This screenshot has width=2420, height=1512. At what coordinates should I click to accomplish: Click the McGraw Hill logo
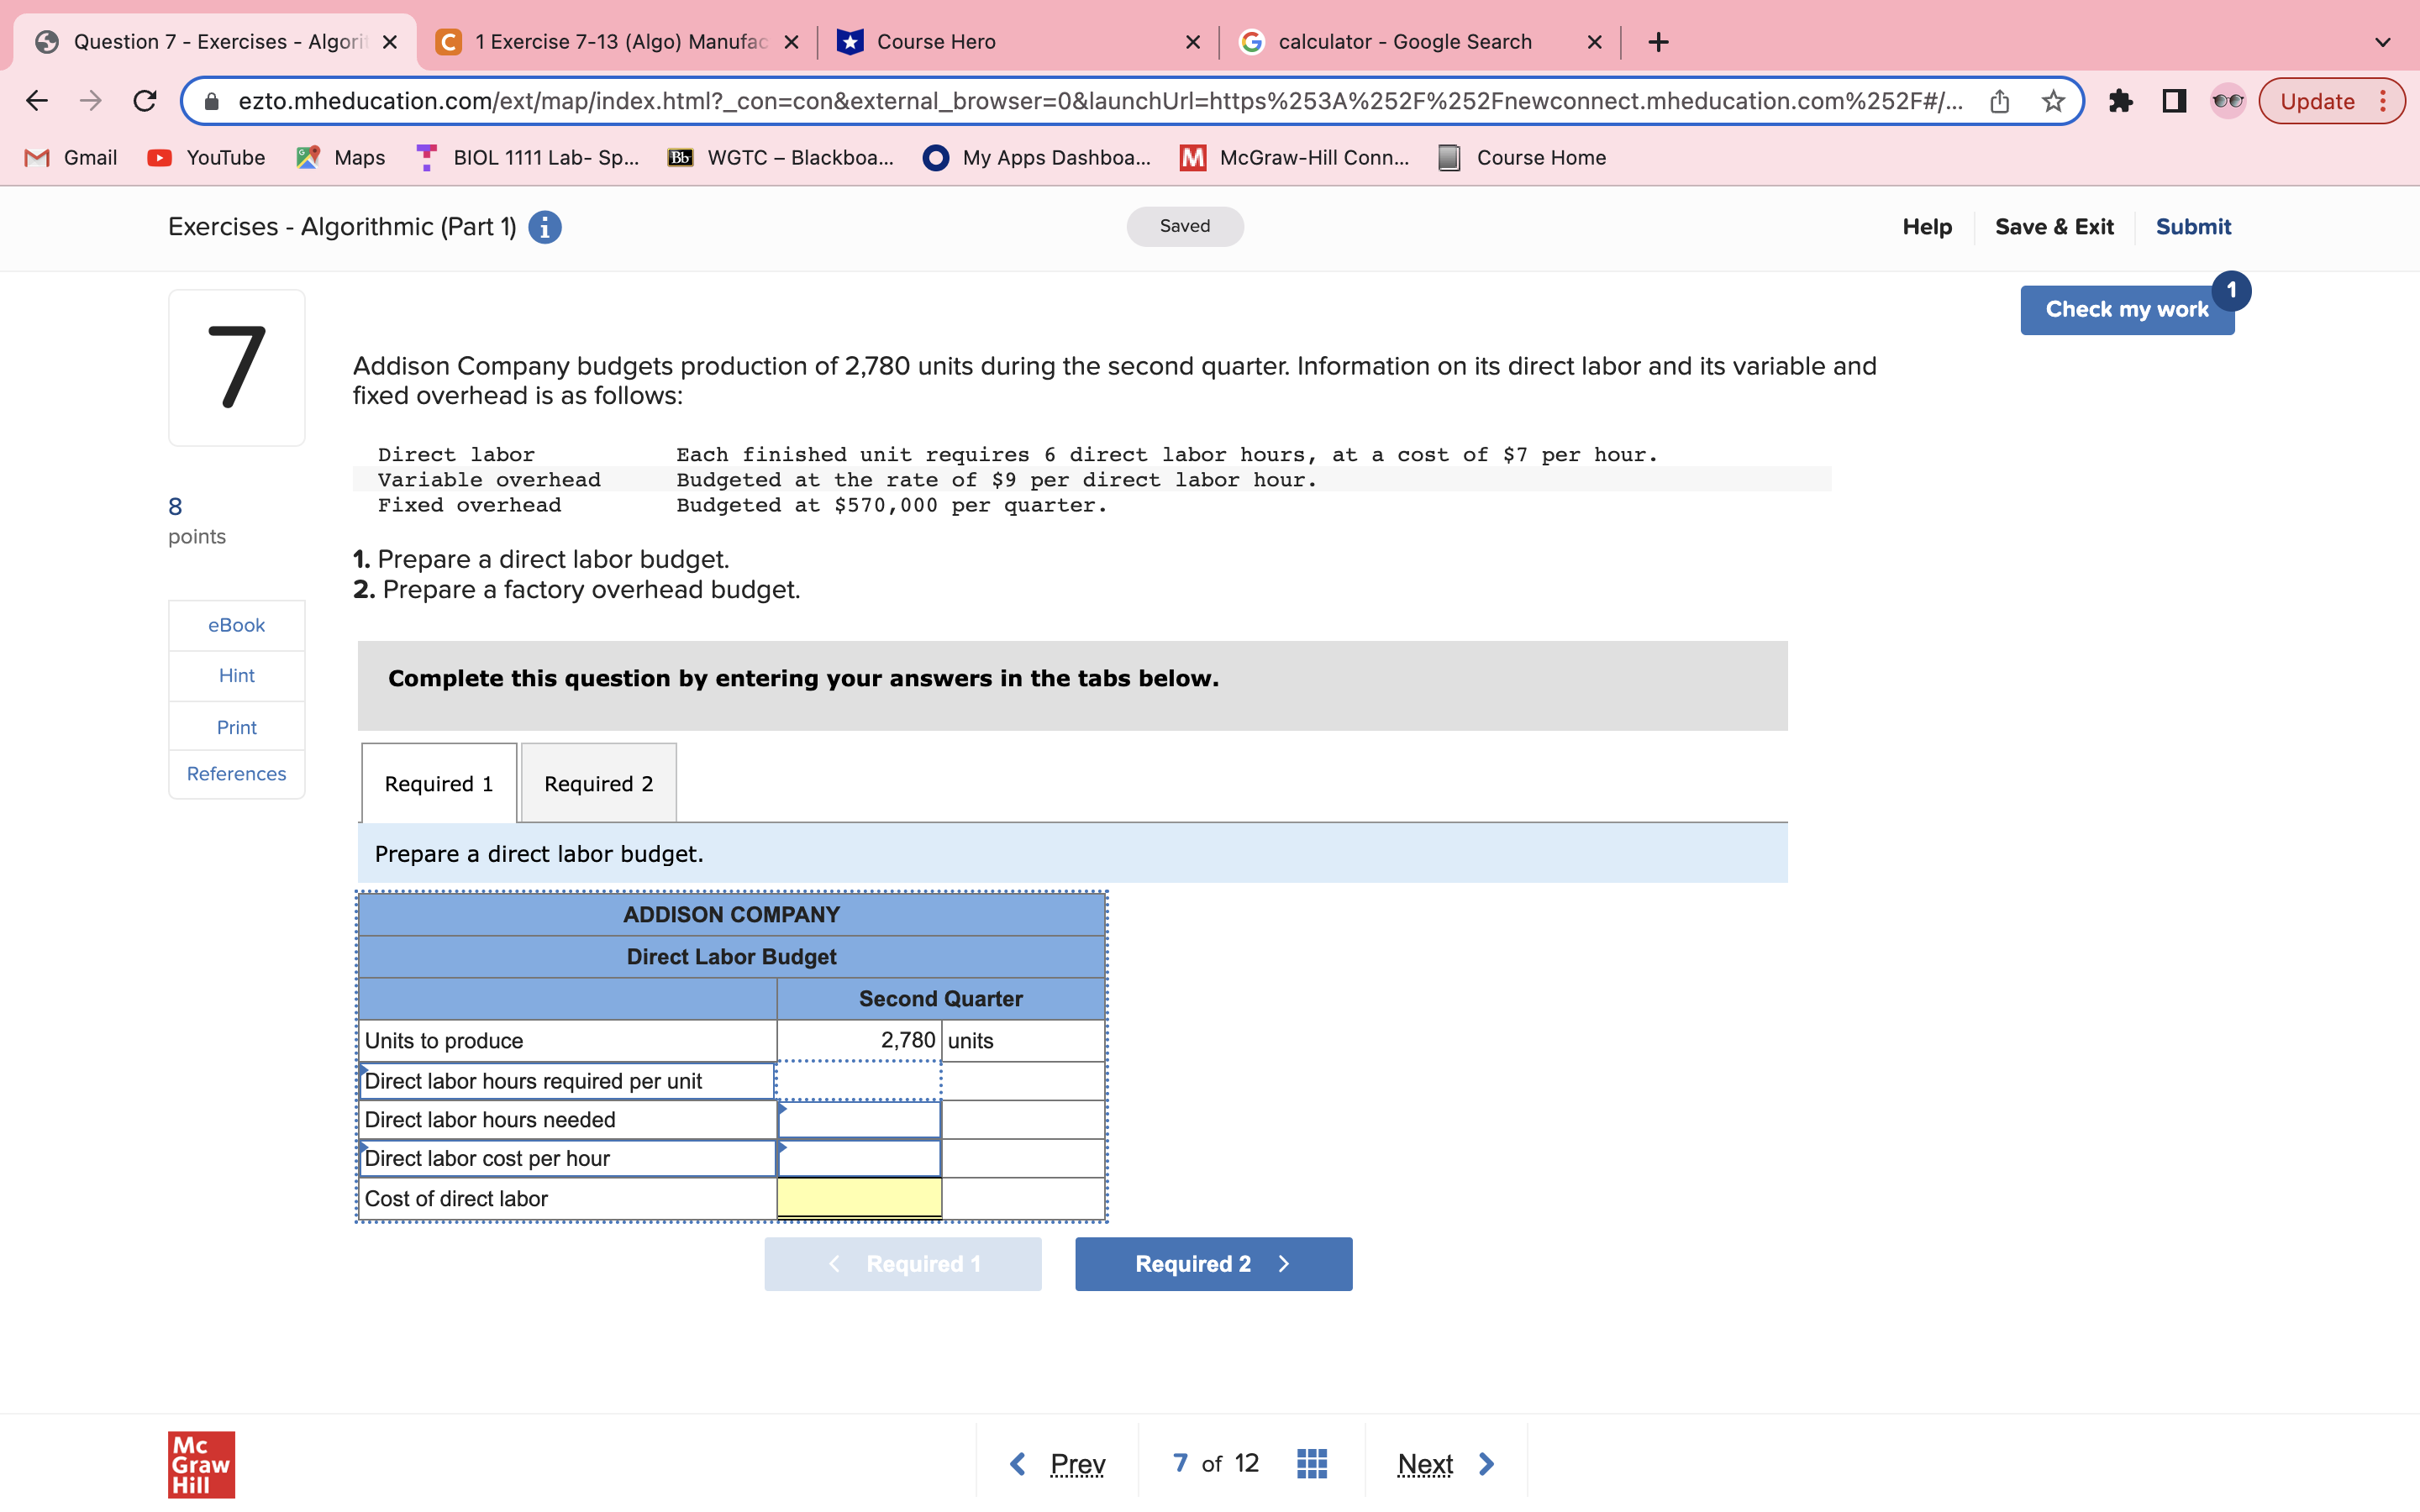click(x=201, y=1463)
